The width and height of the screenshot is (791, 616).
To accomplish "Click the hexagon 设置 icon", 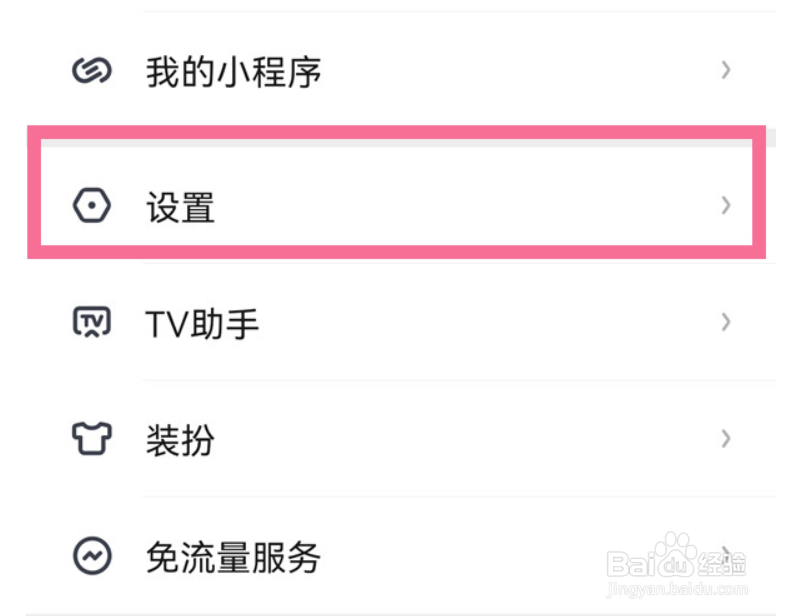I will (x=92, y=205).
